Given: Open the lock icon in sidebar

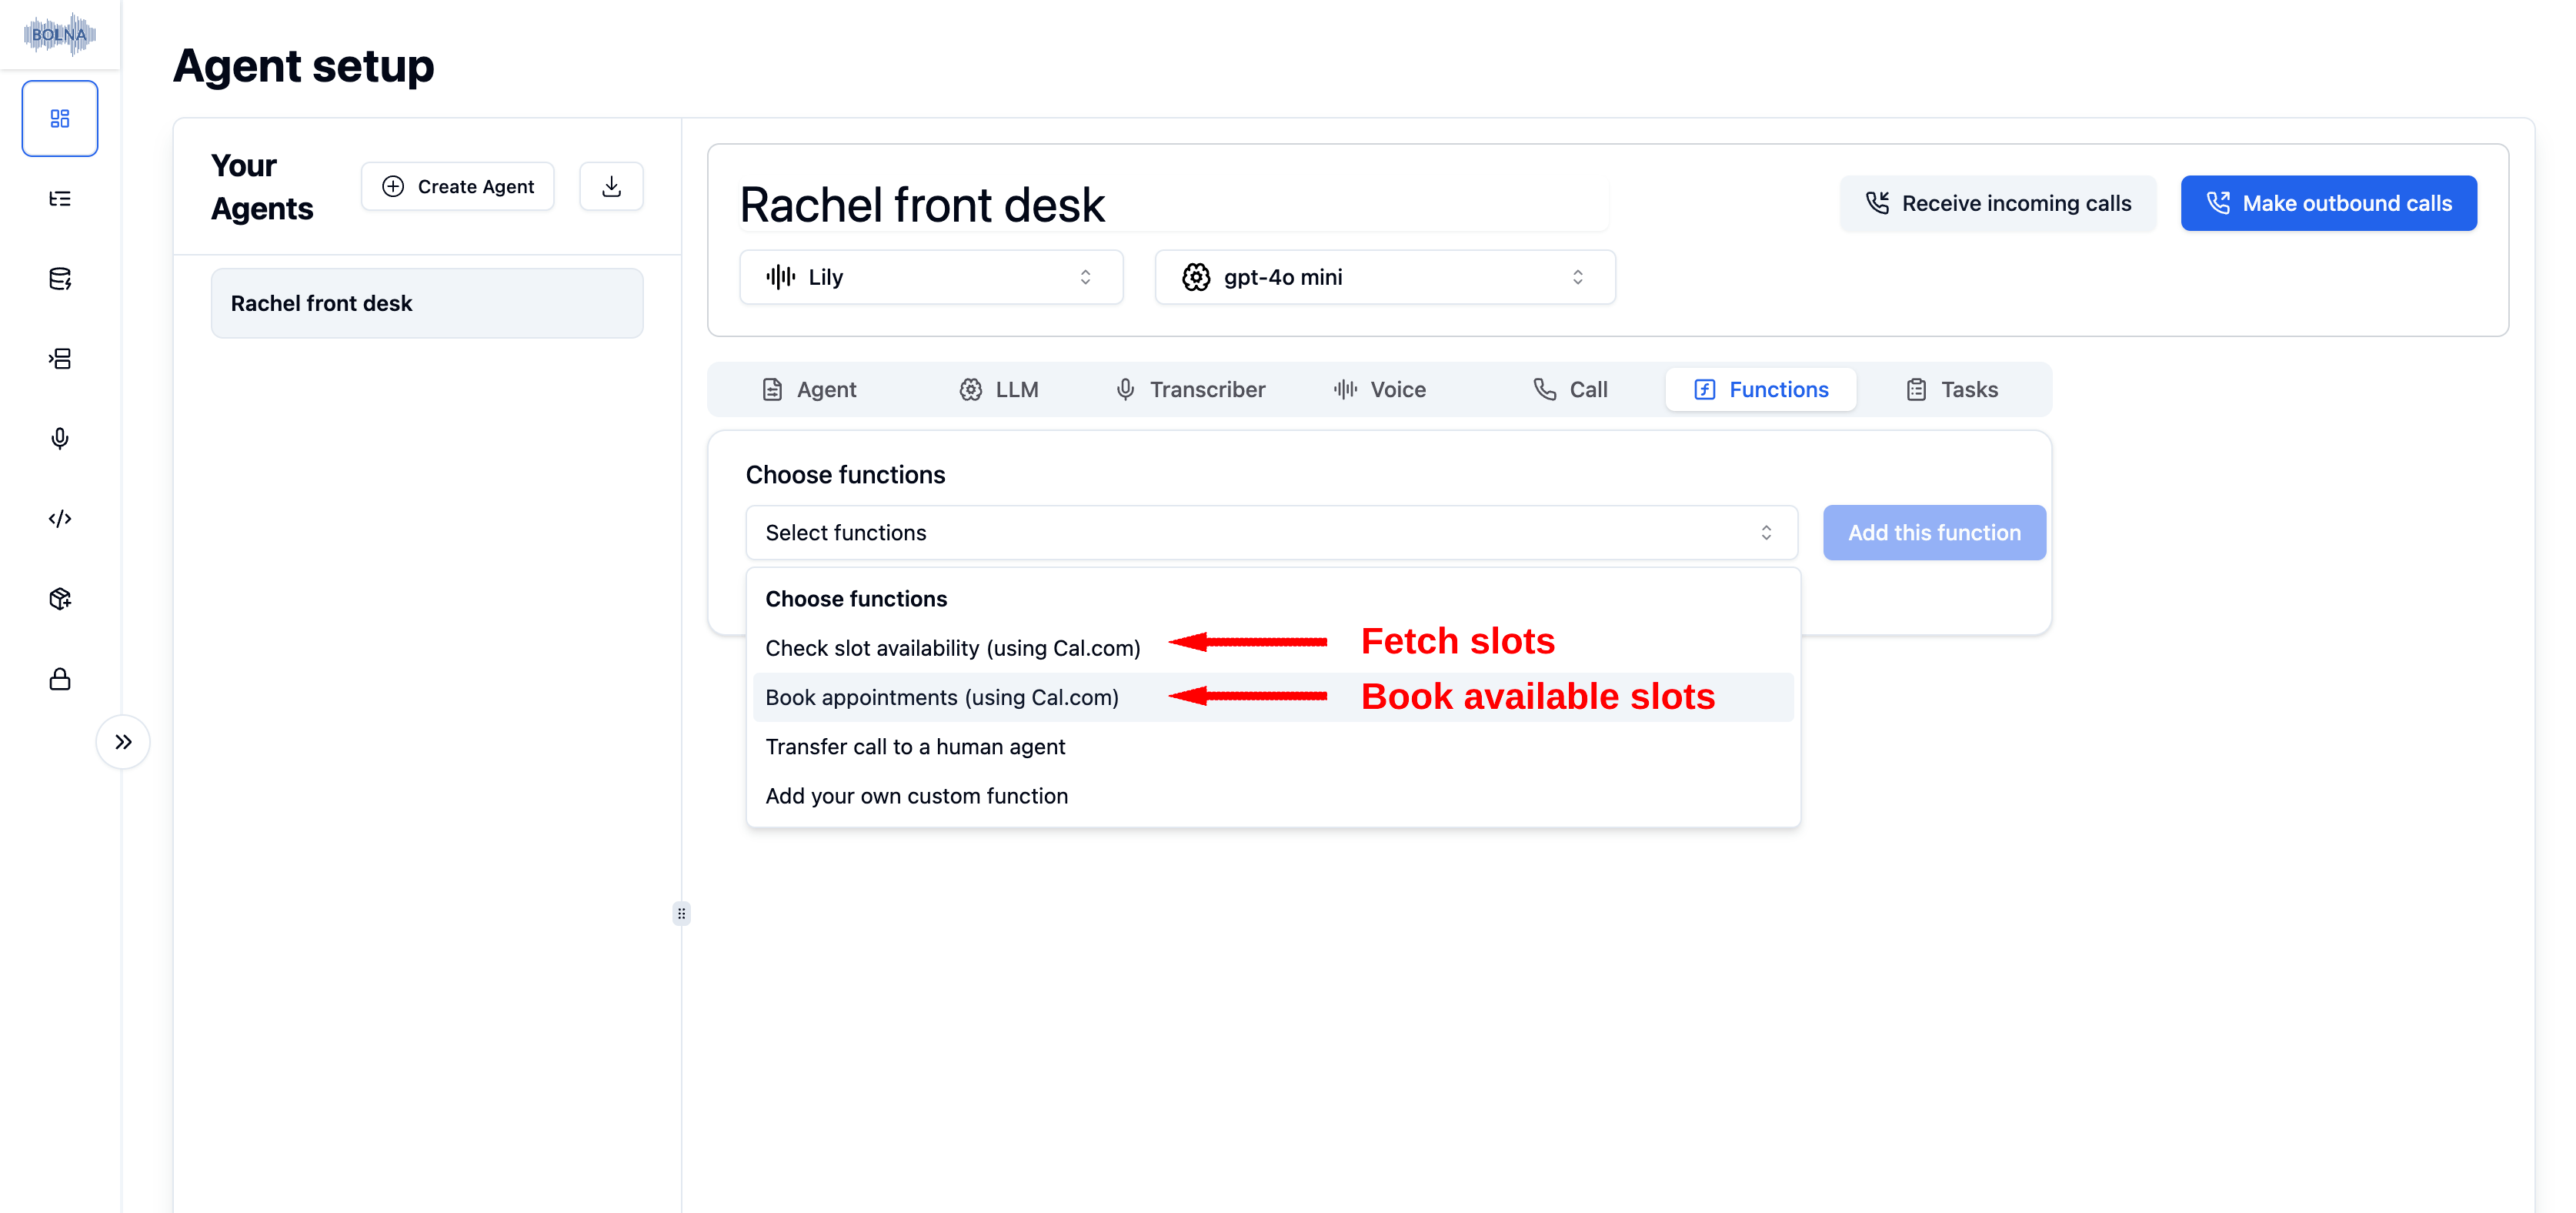Looking at the screenshot, I should click(60, 679).
